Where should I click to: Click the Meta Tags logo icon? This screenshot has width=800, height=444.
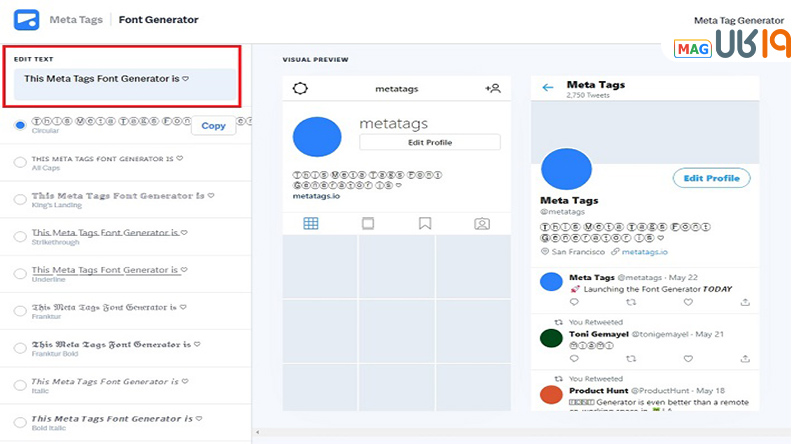click(27, 19)
